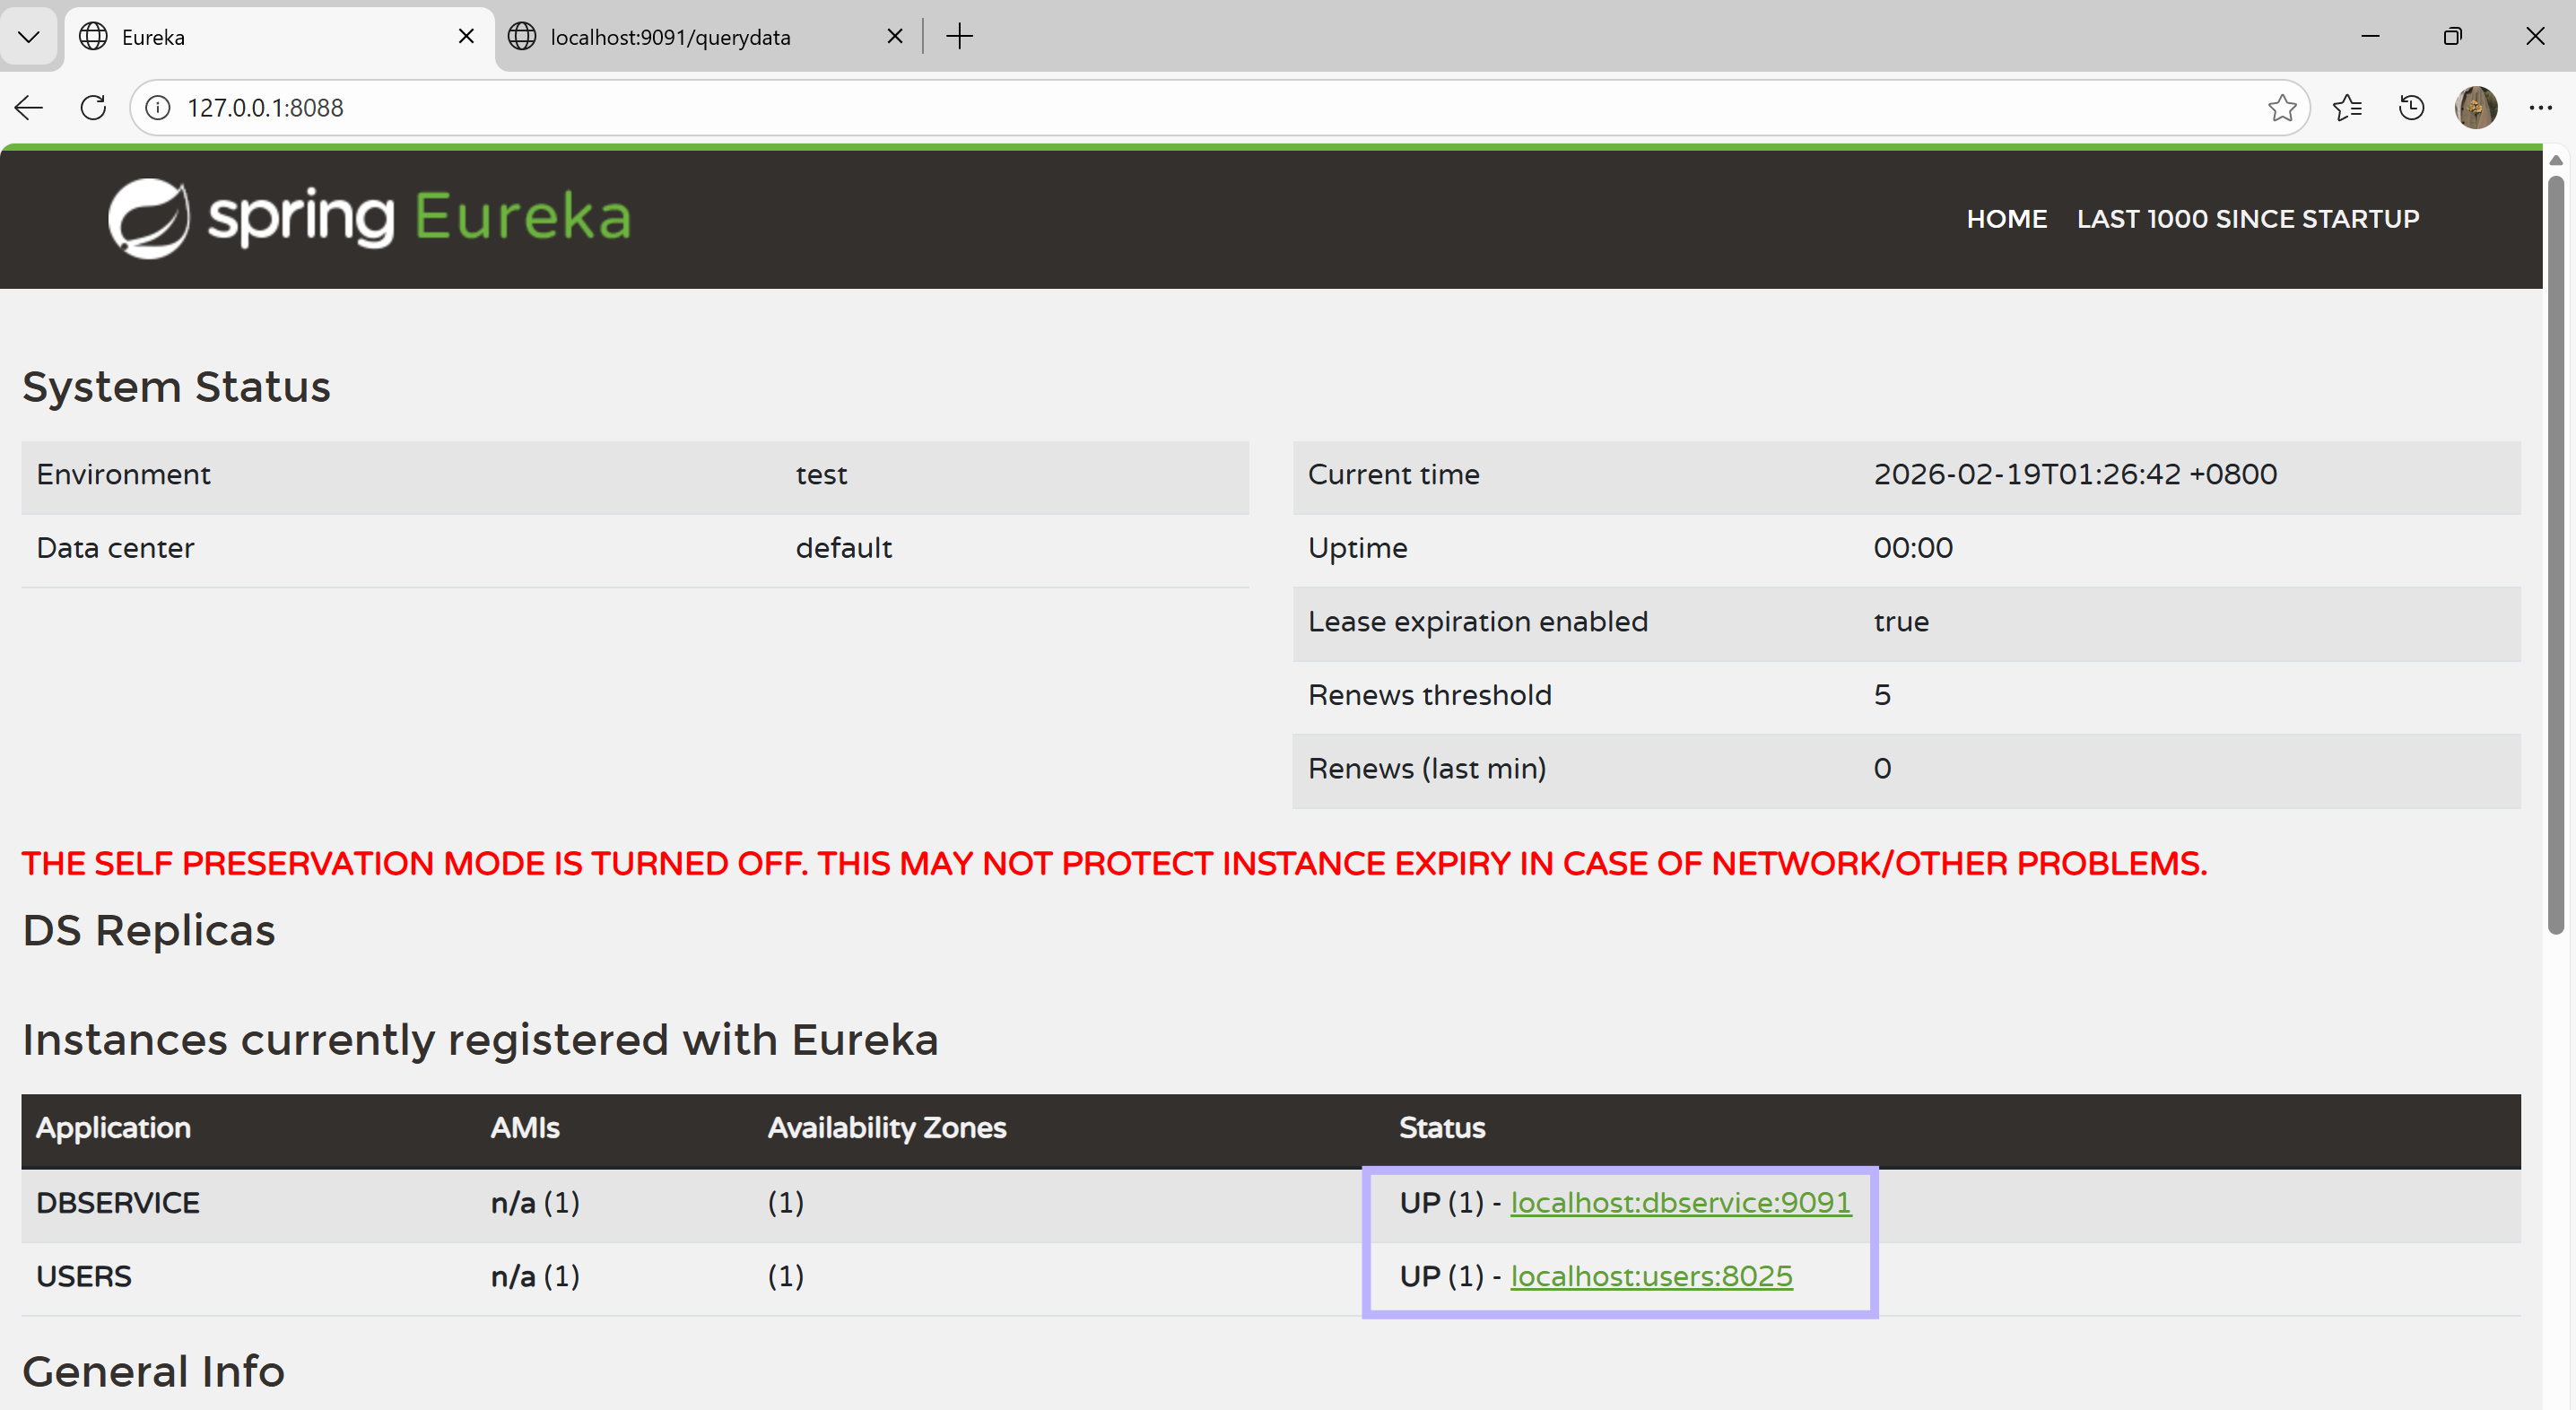Screen dimensions: 2576x1410
Task: Click the Refresh page icon
Action: point(93,107)
